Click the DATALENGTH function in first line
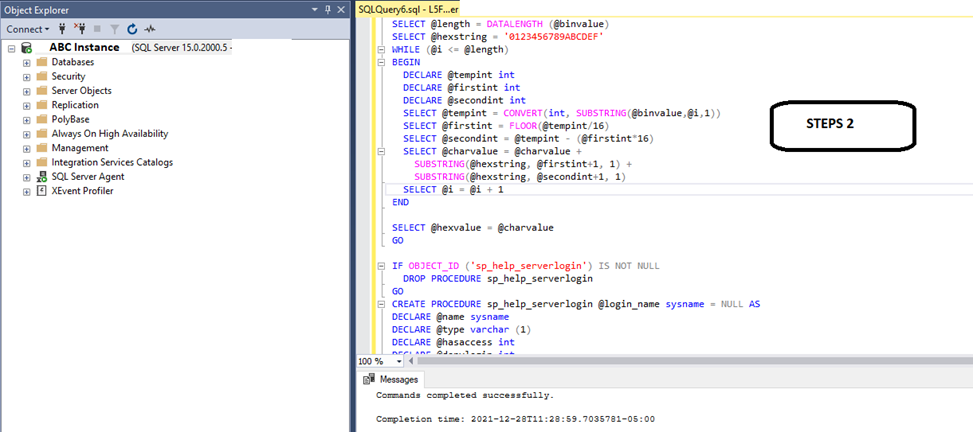The image size is (973, 432). (516, 24)
